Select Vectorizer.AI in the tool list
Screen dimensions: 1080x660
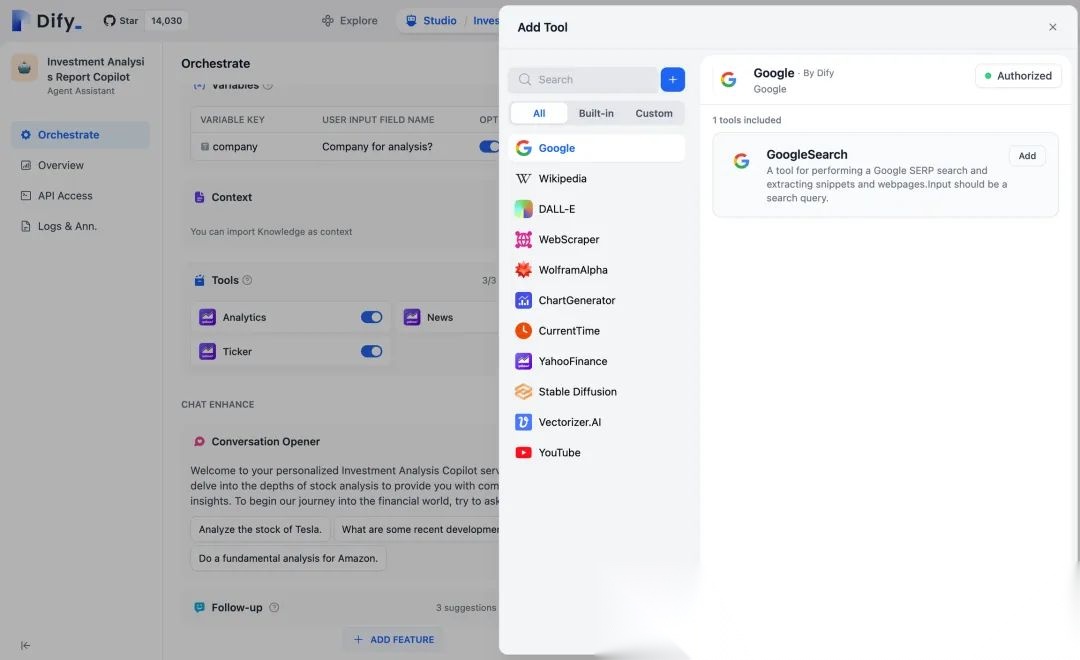click(596, 422)
